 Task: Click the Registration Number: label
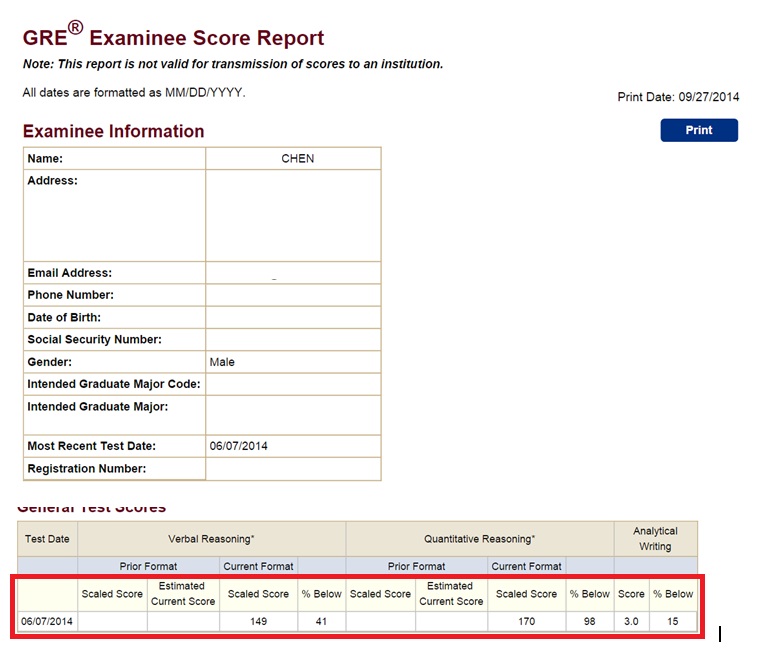(x=87, y=469)
